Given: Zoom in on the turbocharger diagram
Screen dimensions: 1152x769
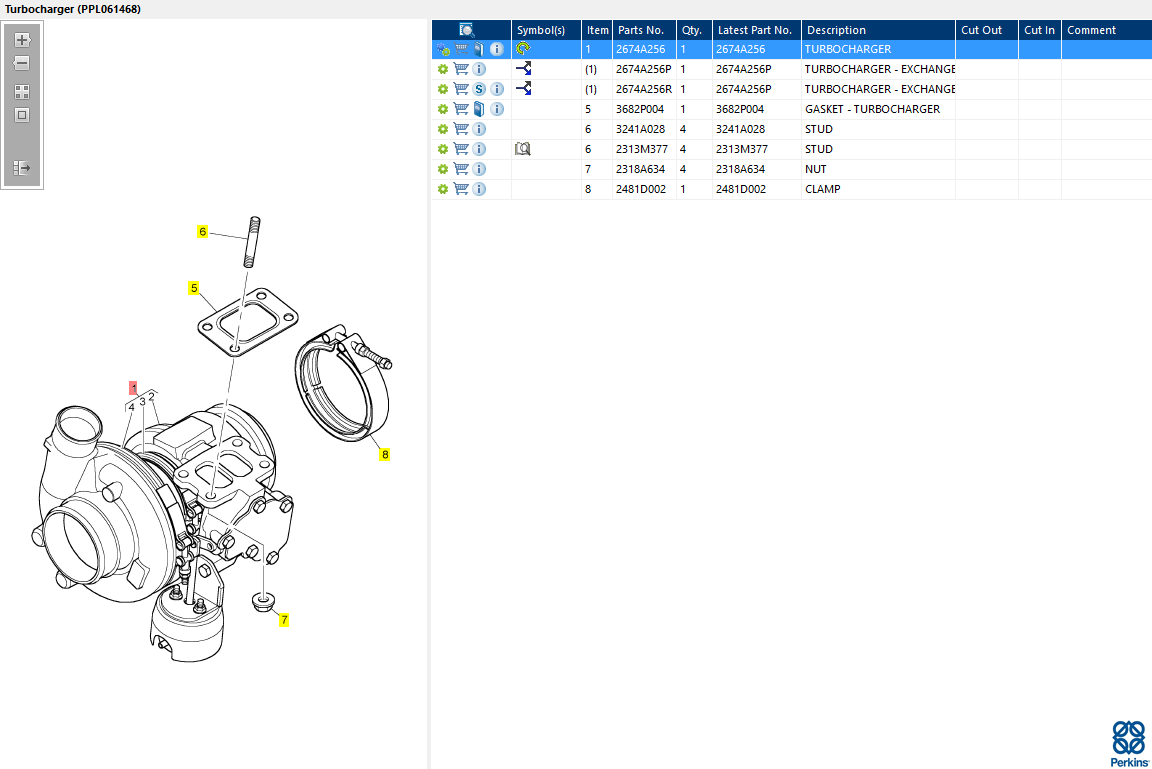Looking at the screenshot, I should click(x=22, y=40).
